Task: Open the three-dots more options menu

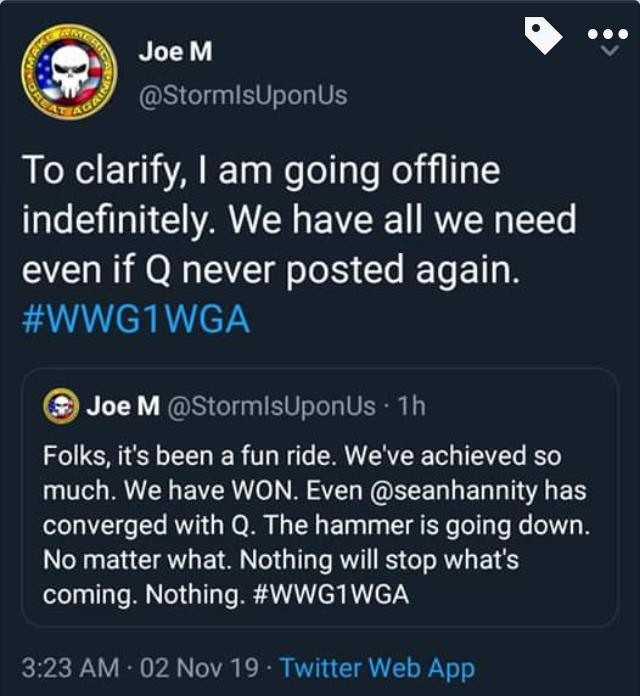Action: pos(607,33)
